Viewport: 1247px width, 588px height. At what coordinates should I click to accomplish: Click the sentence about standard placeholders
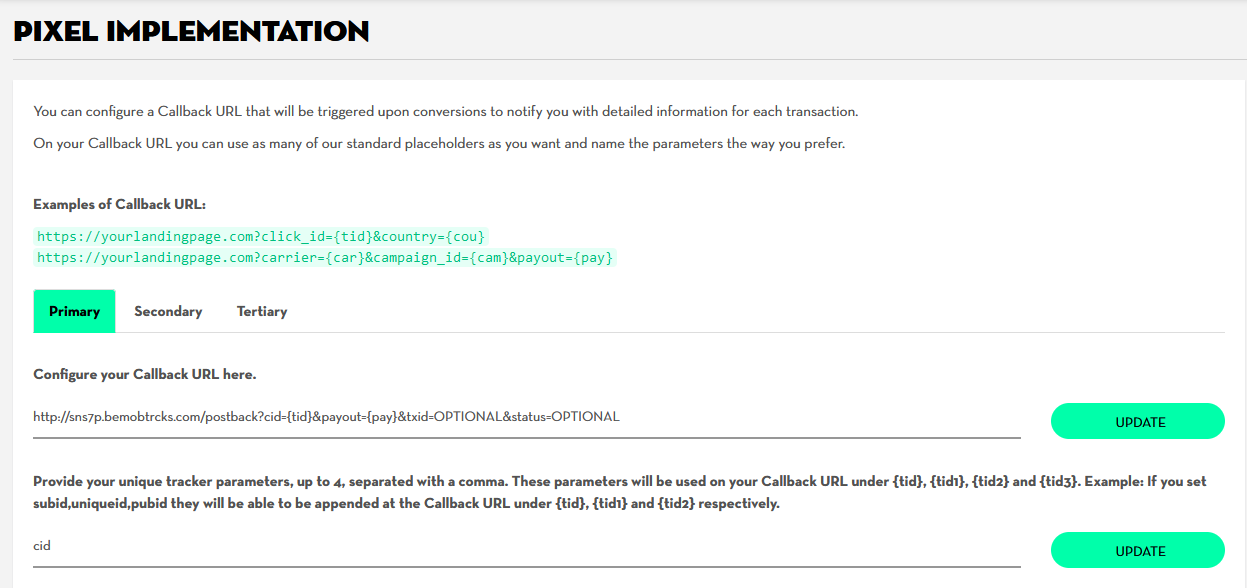click(439, 144)
